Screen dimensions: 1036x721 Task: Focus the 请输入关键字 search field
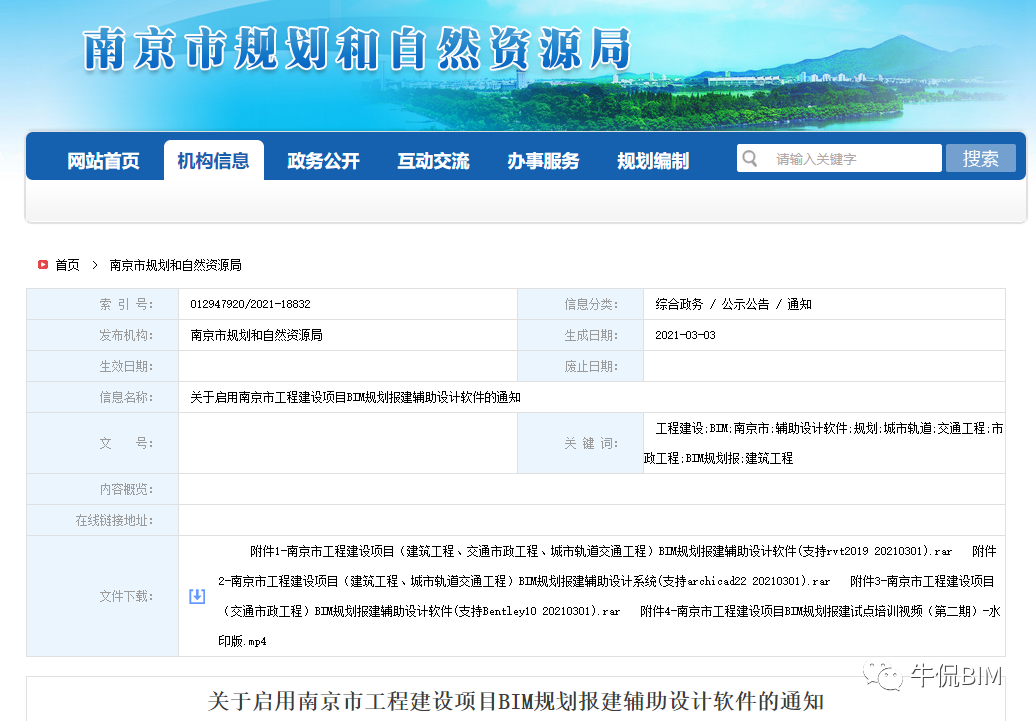pos(839,159)
